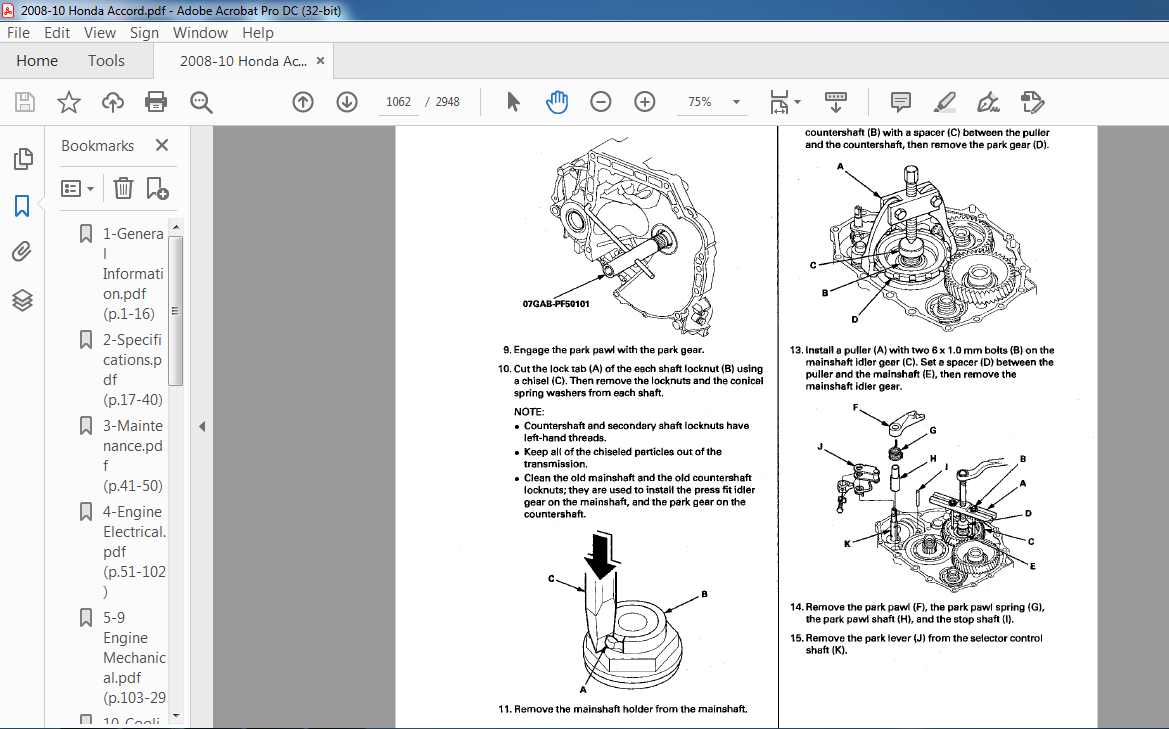
Task: Open the Sign document pen tool
Action: [989, 102]
